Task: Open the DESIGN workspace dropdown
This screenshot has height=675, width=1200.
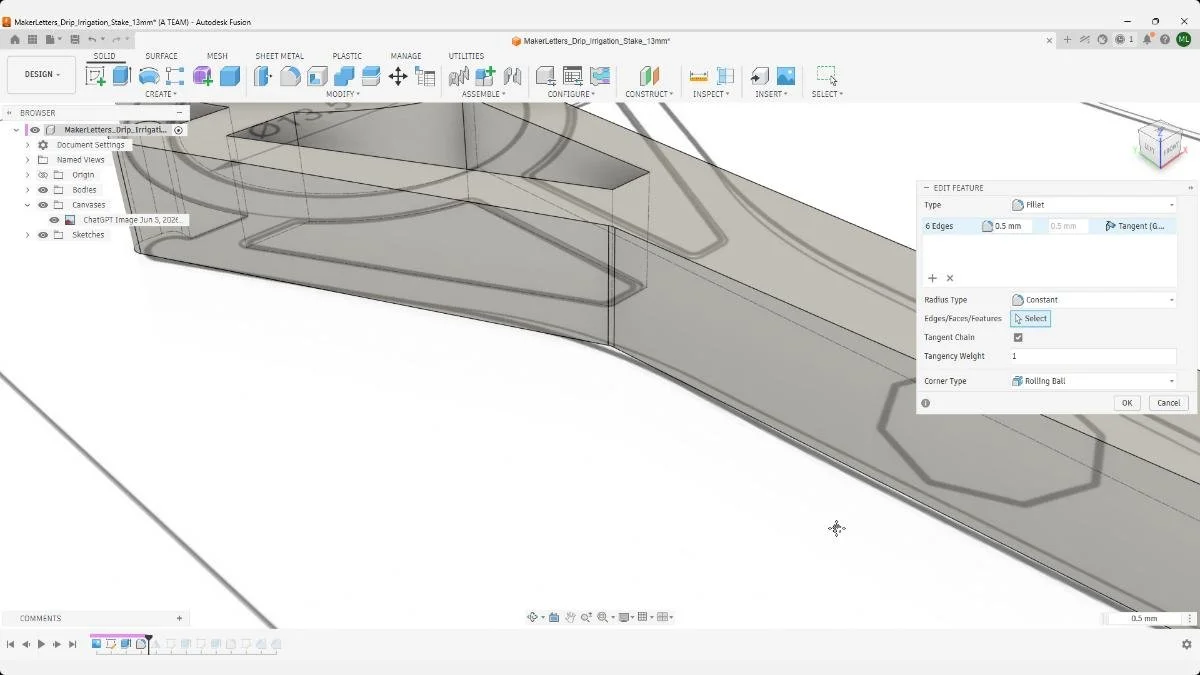Action: (x=42, y=75)
